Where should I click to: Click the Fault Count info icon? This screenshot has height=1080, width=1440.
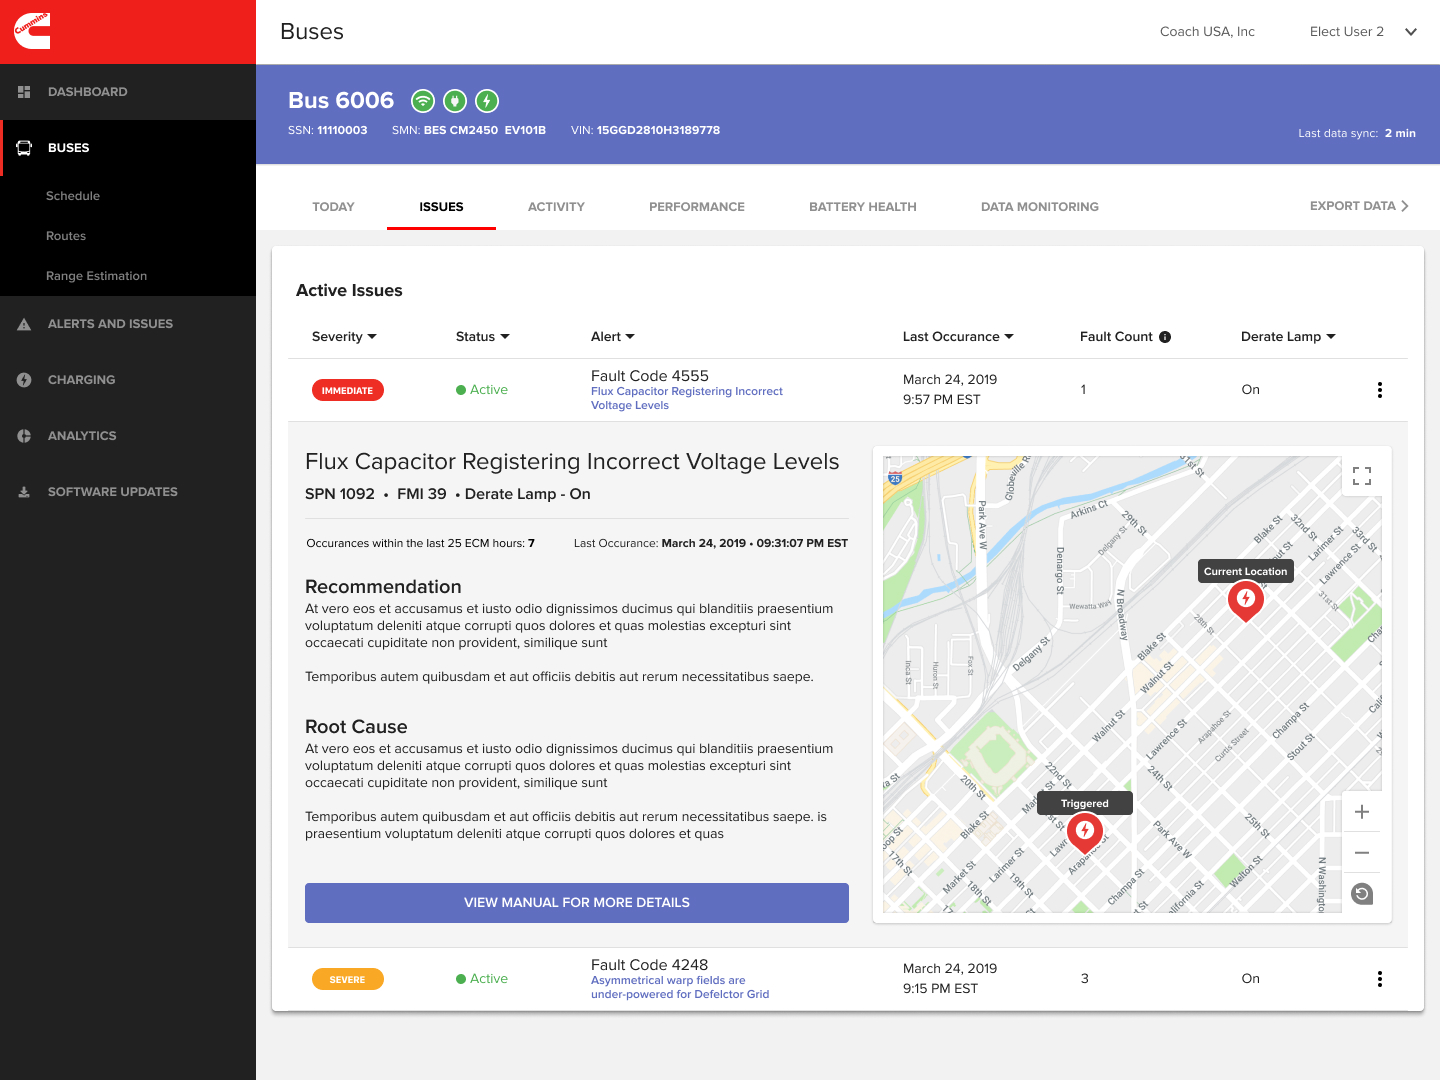point(1165,337)
